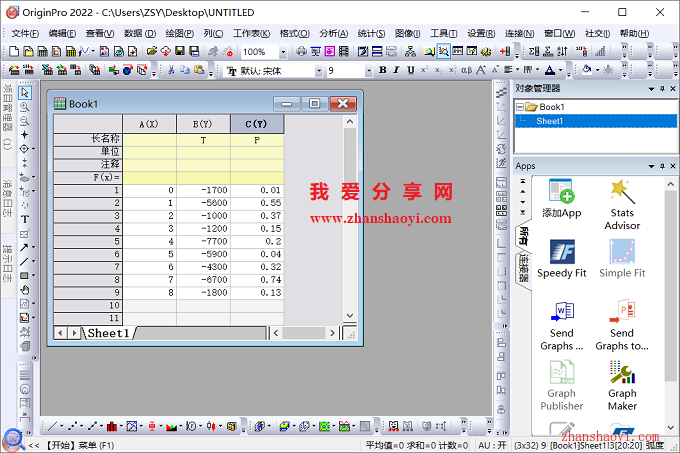Image resolution: width=680 pixels, height=453 pixels.
Task: Toggle Greek alphabet formatting
Action: 466,70
